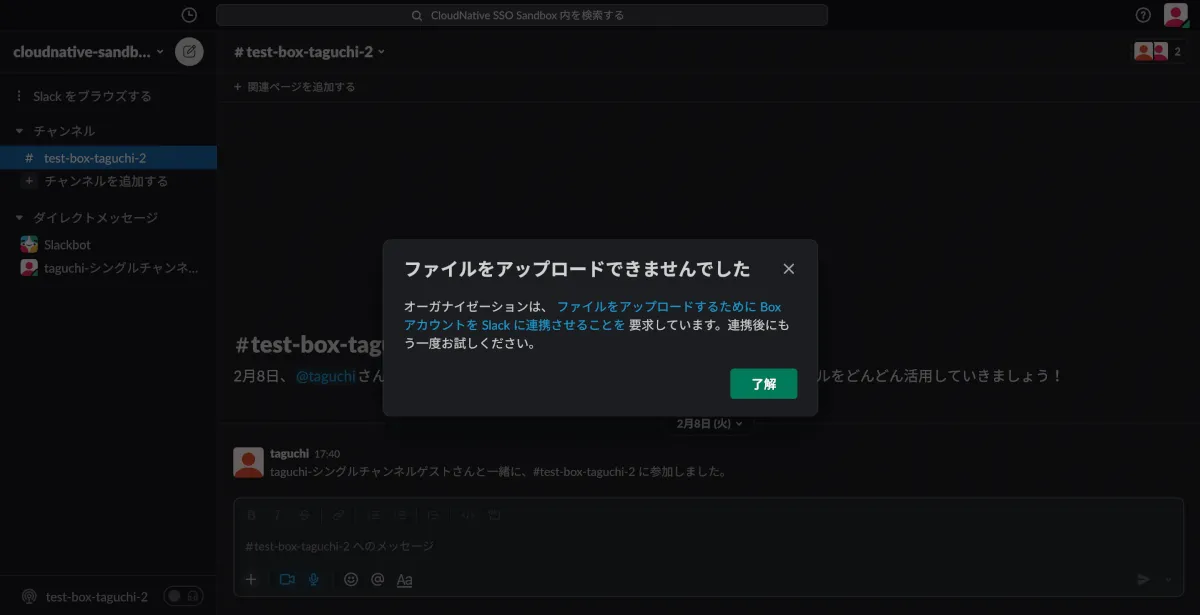Insert link using composer link icon
Screen dimensions: 1200x615
(x=339, y=515)
